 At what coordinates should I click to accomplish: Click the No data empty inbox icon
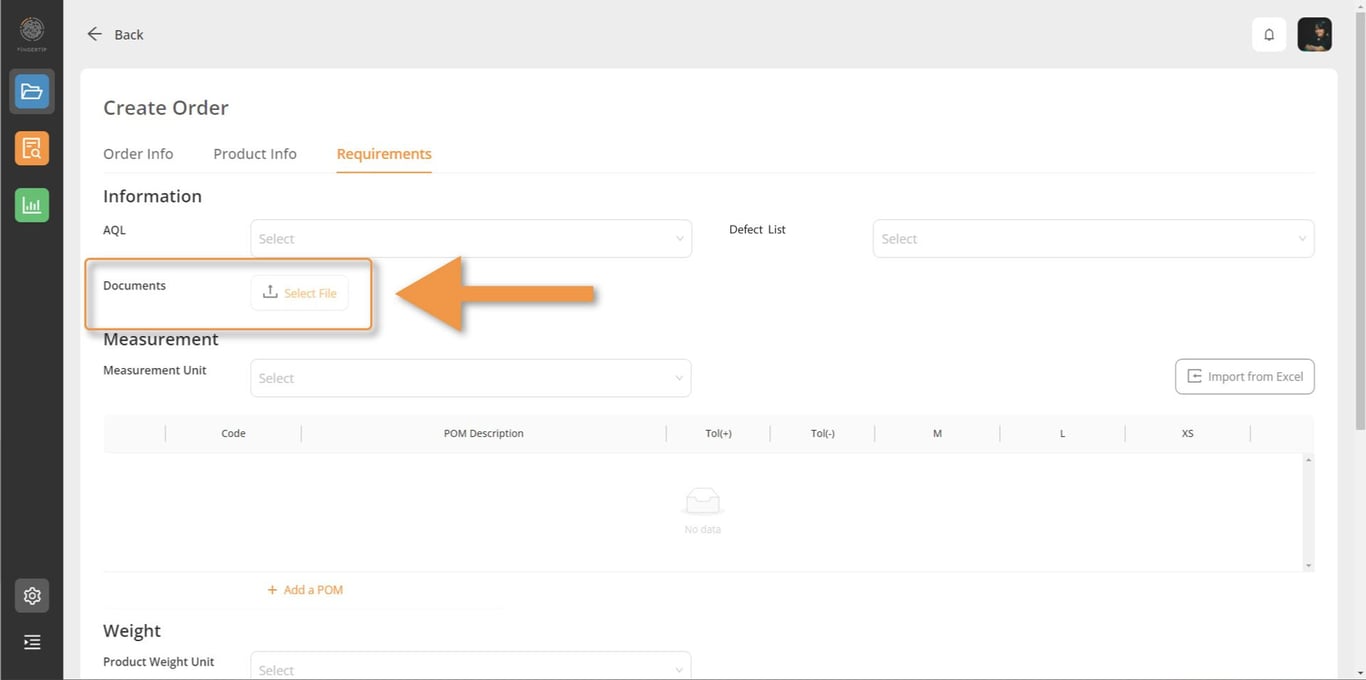[703, 501]
